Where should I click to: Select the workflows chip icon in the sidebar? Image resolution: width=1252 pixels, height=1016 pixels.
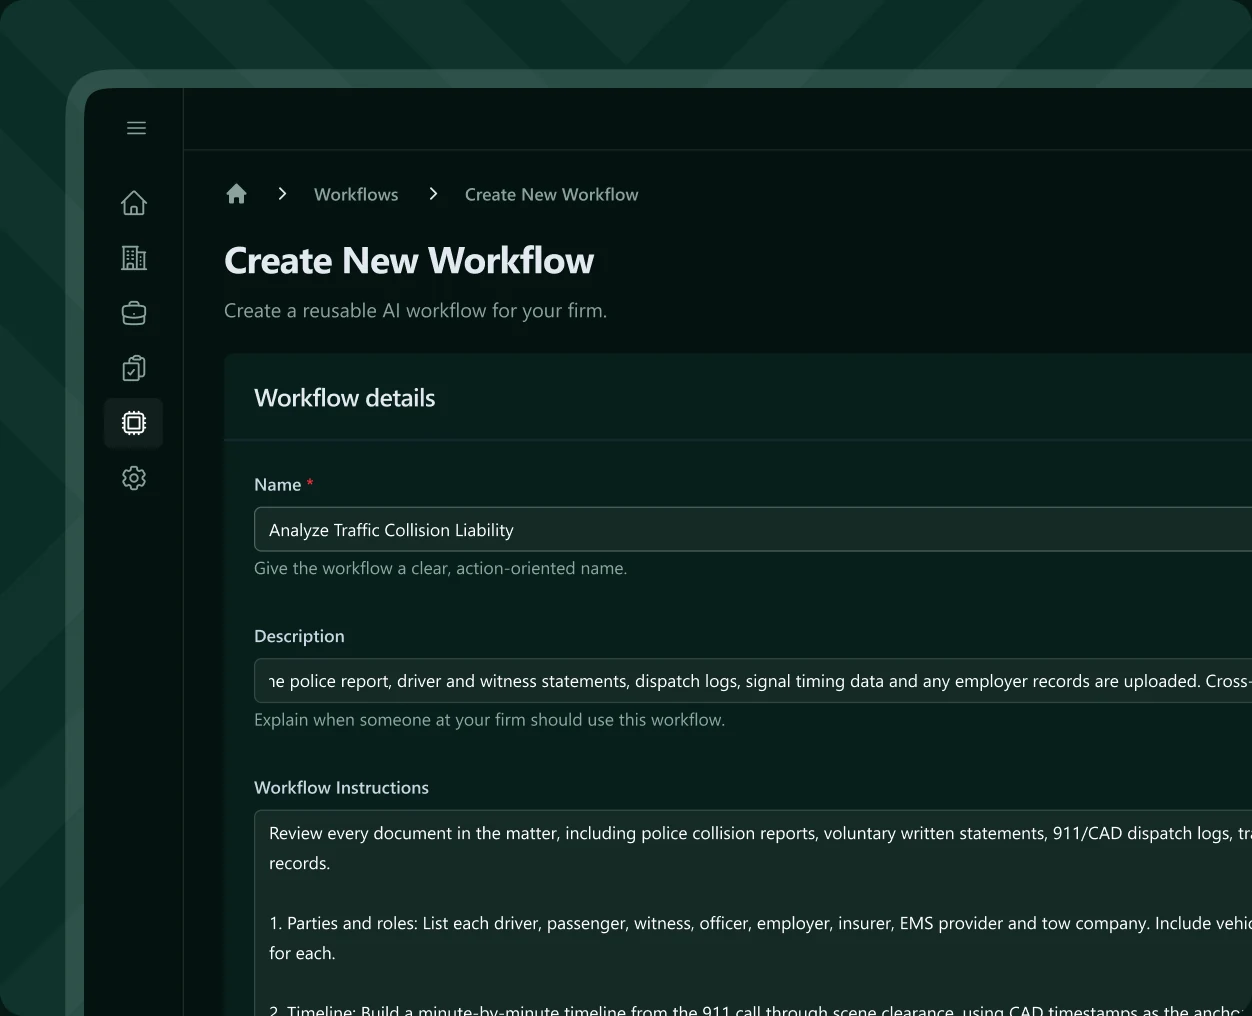pyautogui.click(x=134, y=423)
